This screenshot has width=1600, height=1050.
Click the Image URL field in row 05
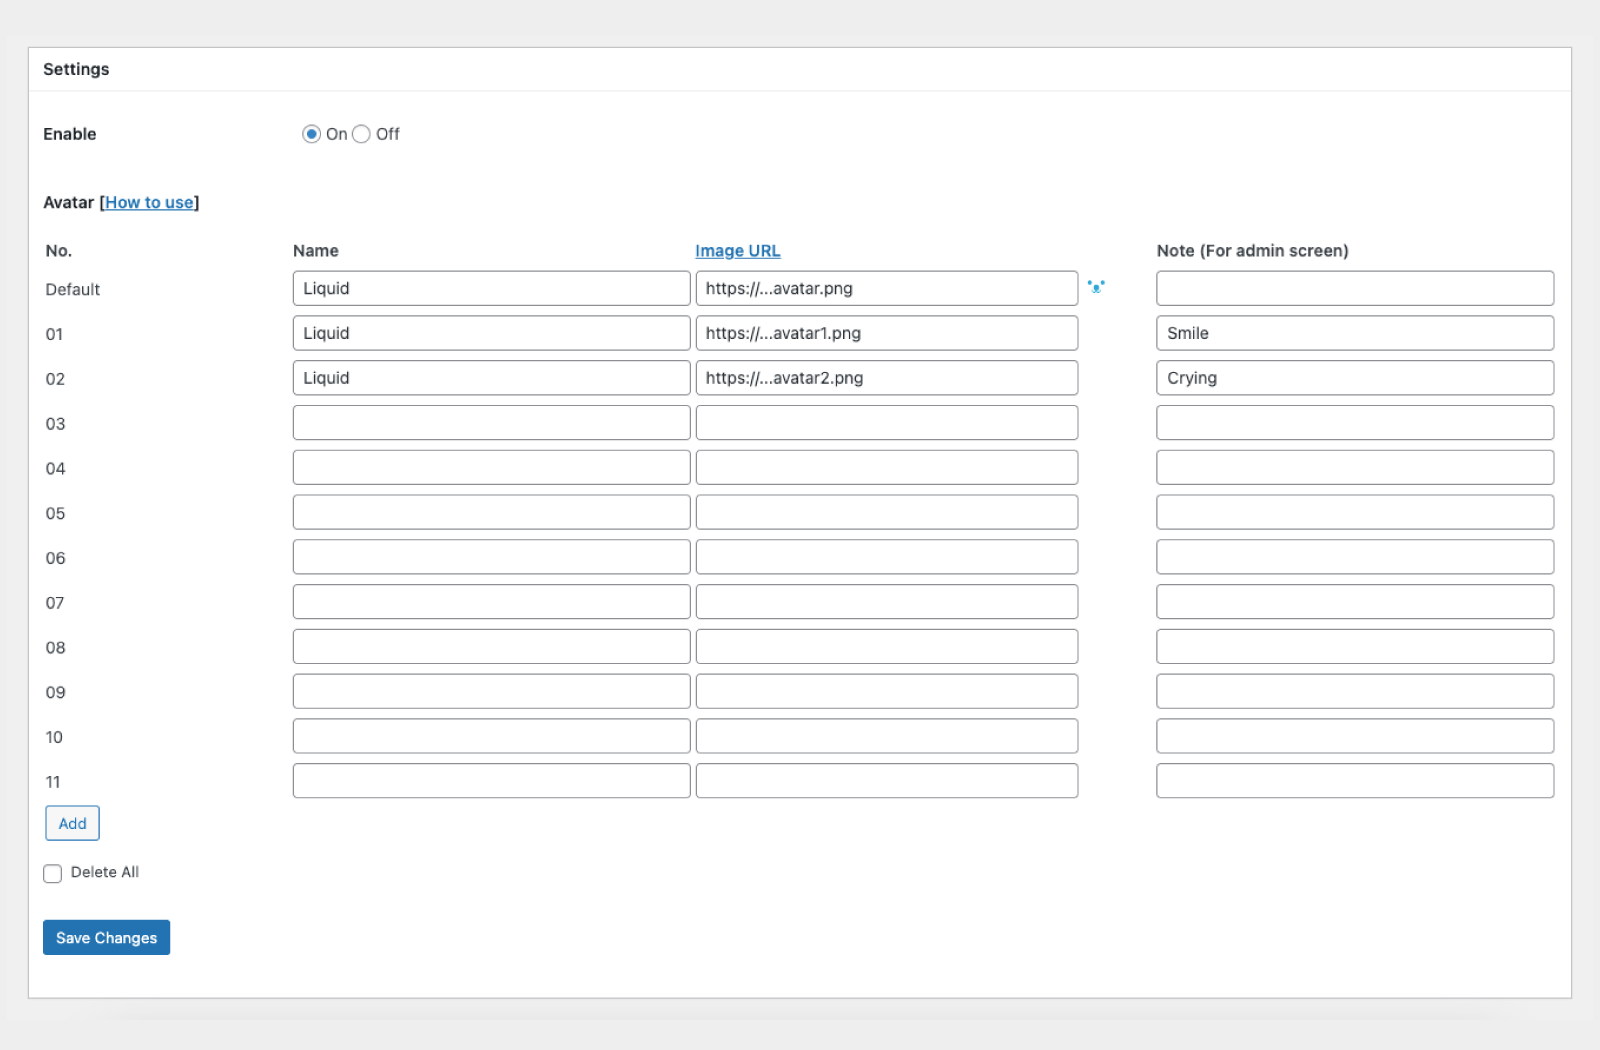[887, 512]
